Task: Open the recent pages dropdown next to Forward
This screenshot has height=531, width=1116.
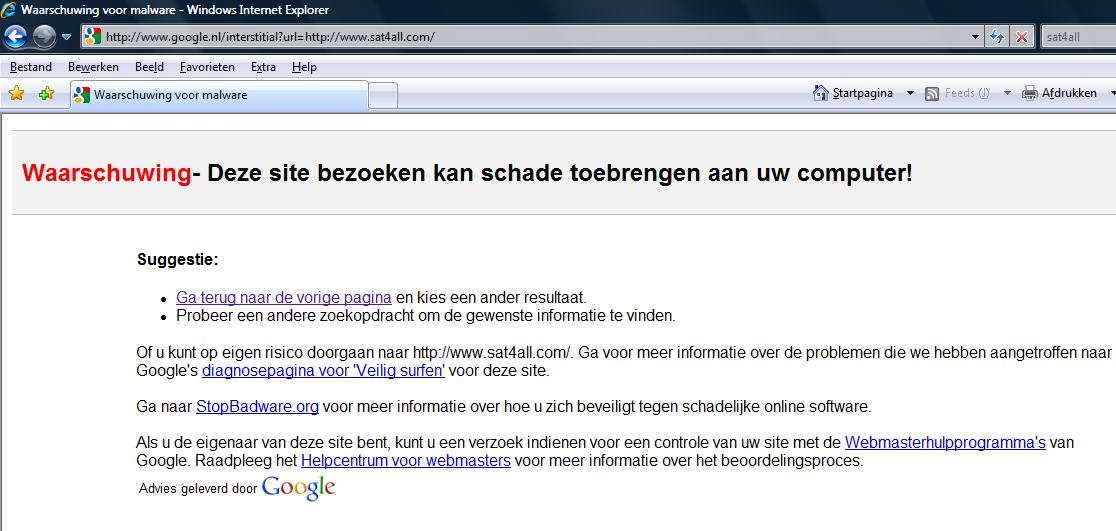Action: click(x=67, y=37)
